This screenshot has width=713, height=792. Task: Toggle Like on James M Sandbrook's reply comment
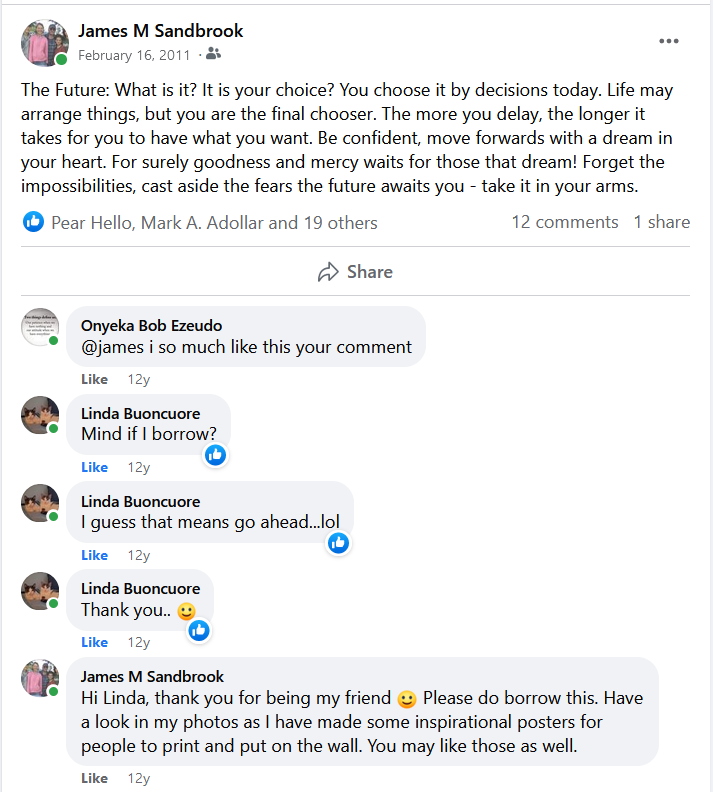tap(94, 778)
